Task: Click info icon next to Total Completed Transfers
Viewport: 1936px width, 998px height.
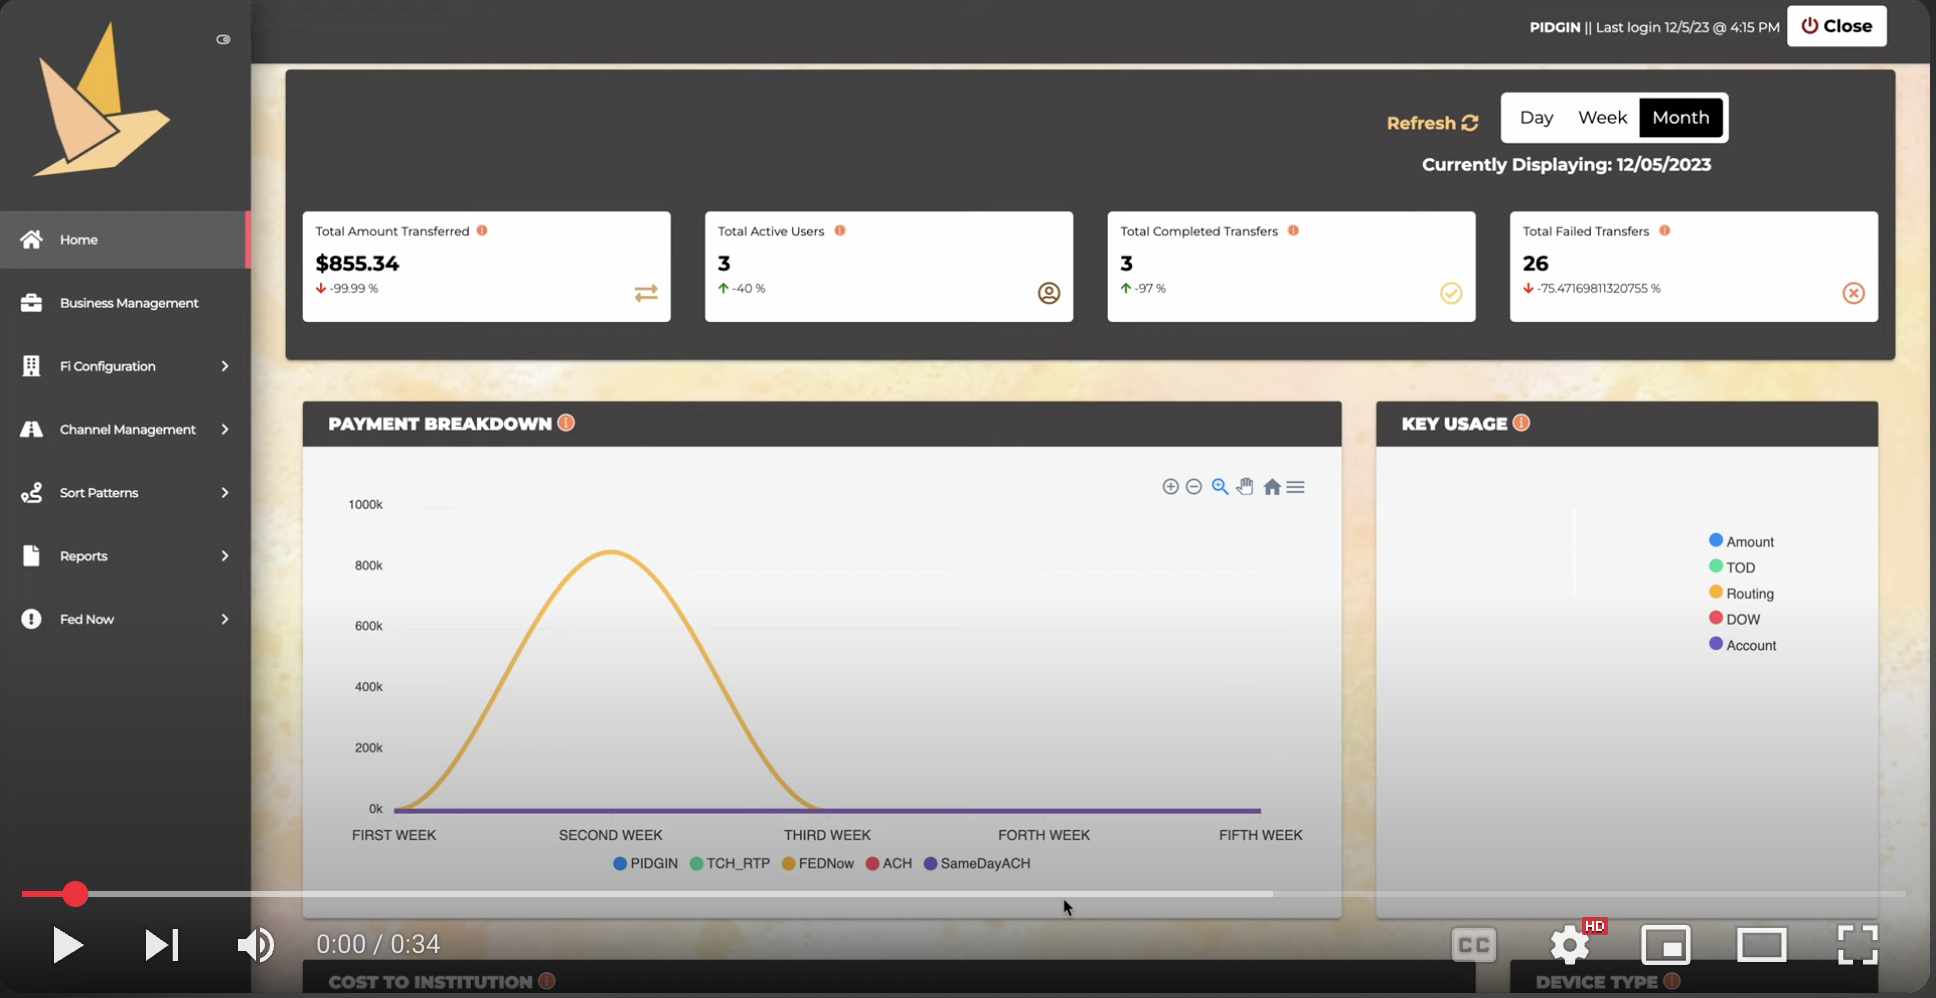Action: click(1293, 230)
